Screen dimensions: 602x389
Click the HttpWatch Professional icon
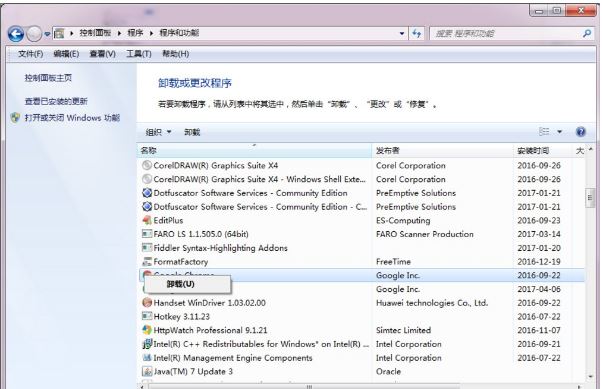pos(147,330)
